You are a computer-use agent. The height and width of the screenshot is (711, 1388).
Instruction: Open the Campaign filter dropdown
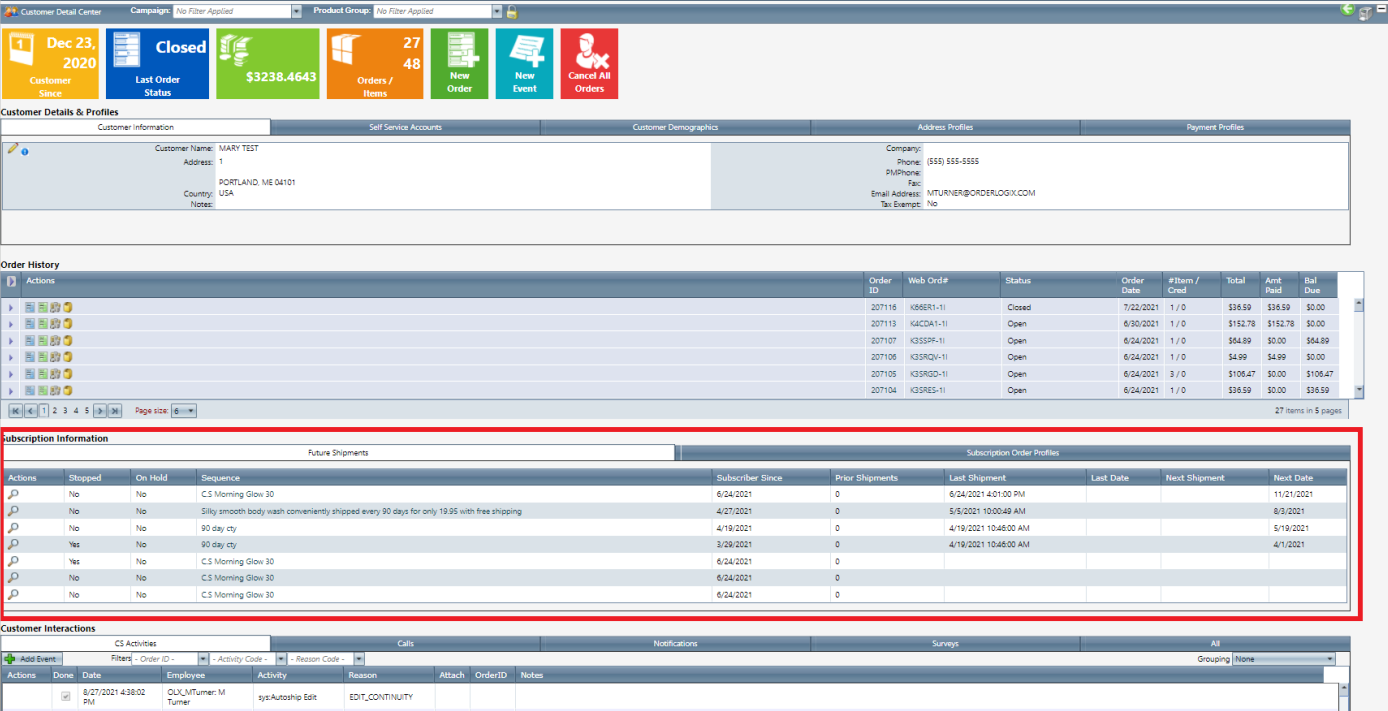(296, 12)
